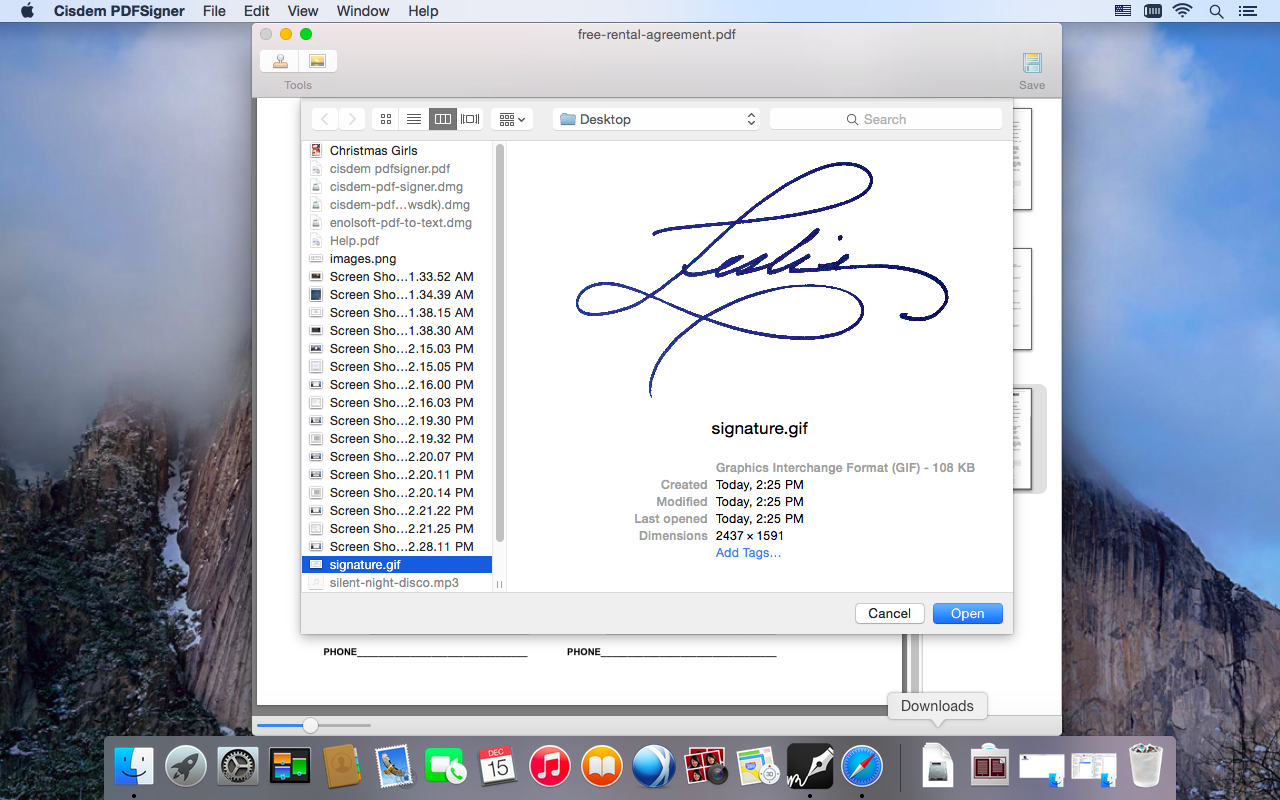Click Cancel in the file dialog
The image size is (1280, 800).
click(889, 613)
